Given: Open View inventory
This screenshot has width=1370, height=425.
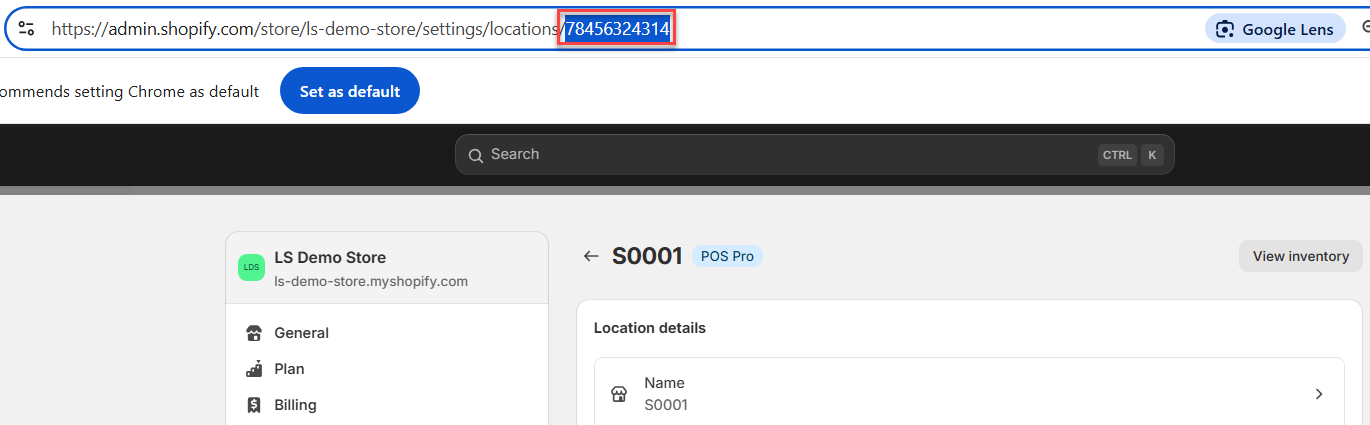Looking at the screenshot, I should pos(1300,256).
